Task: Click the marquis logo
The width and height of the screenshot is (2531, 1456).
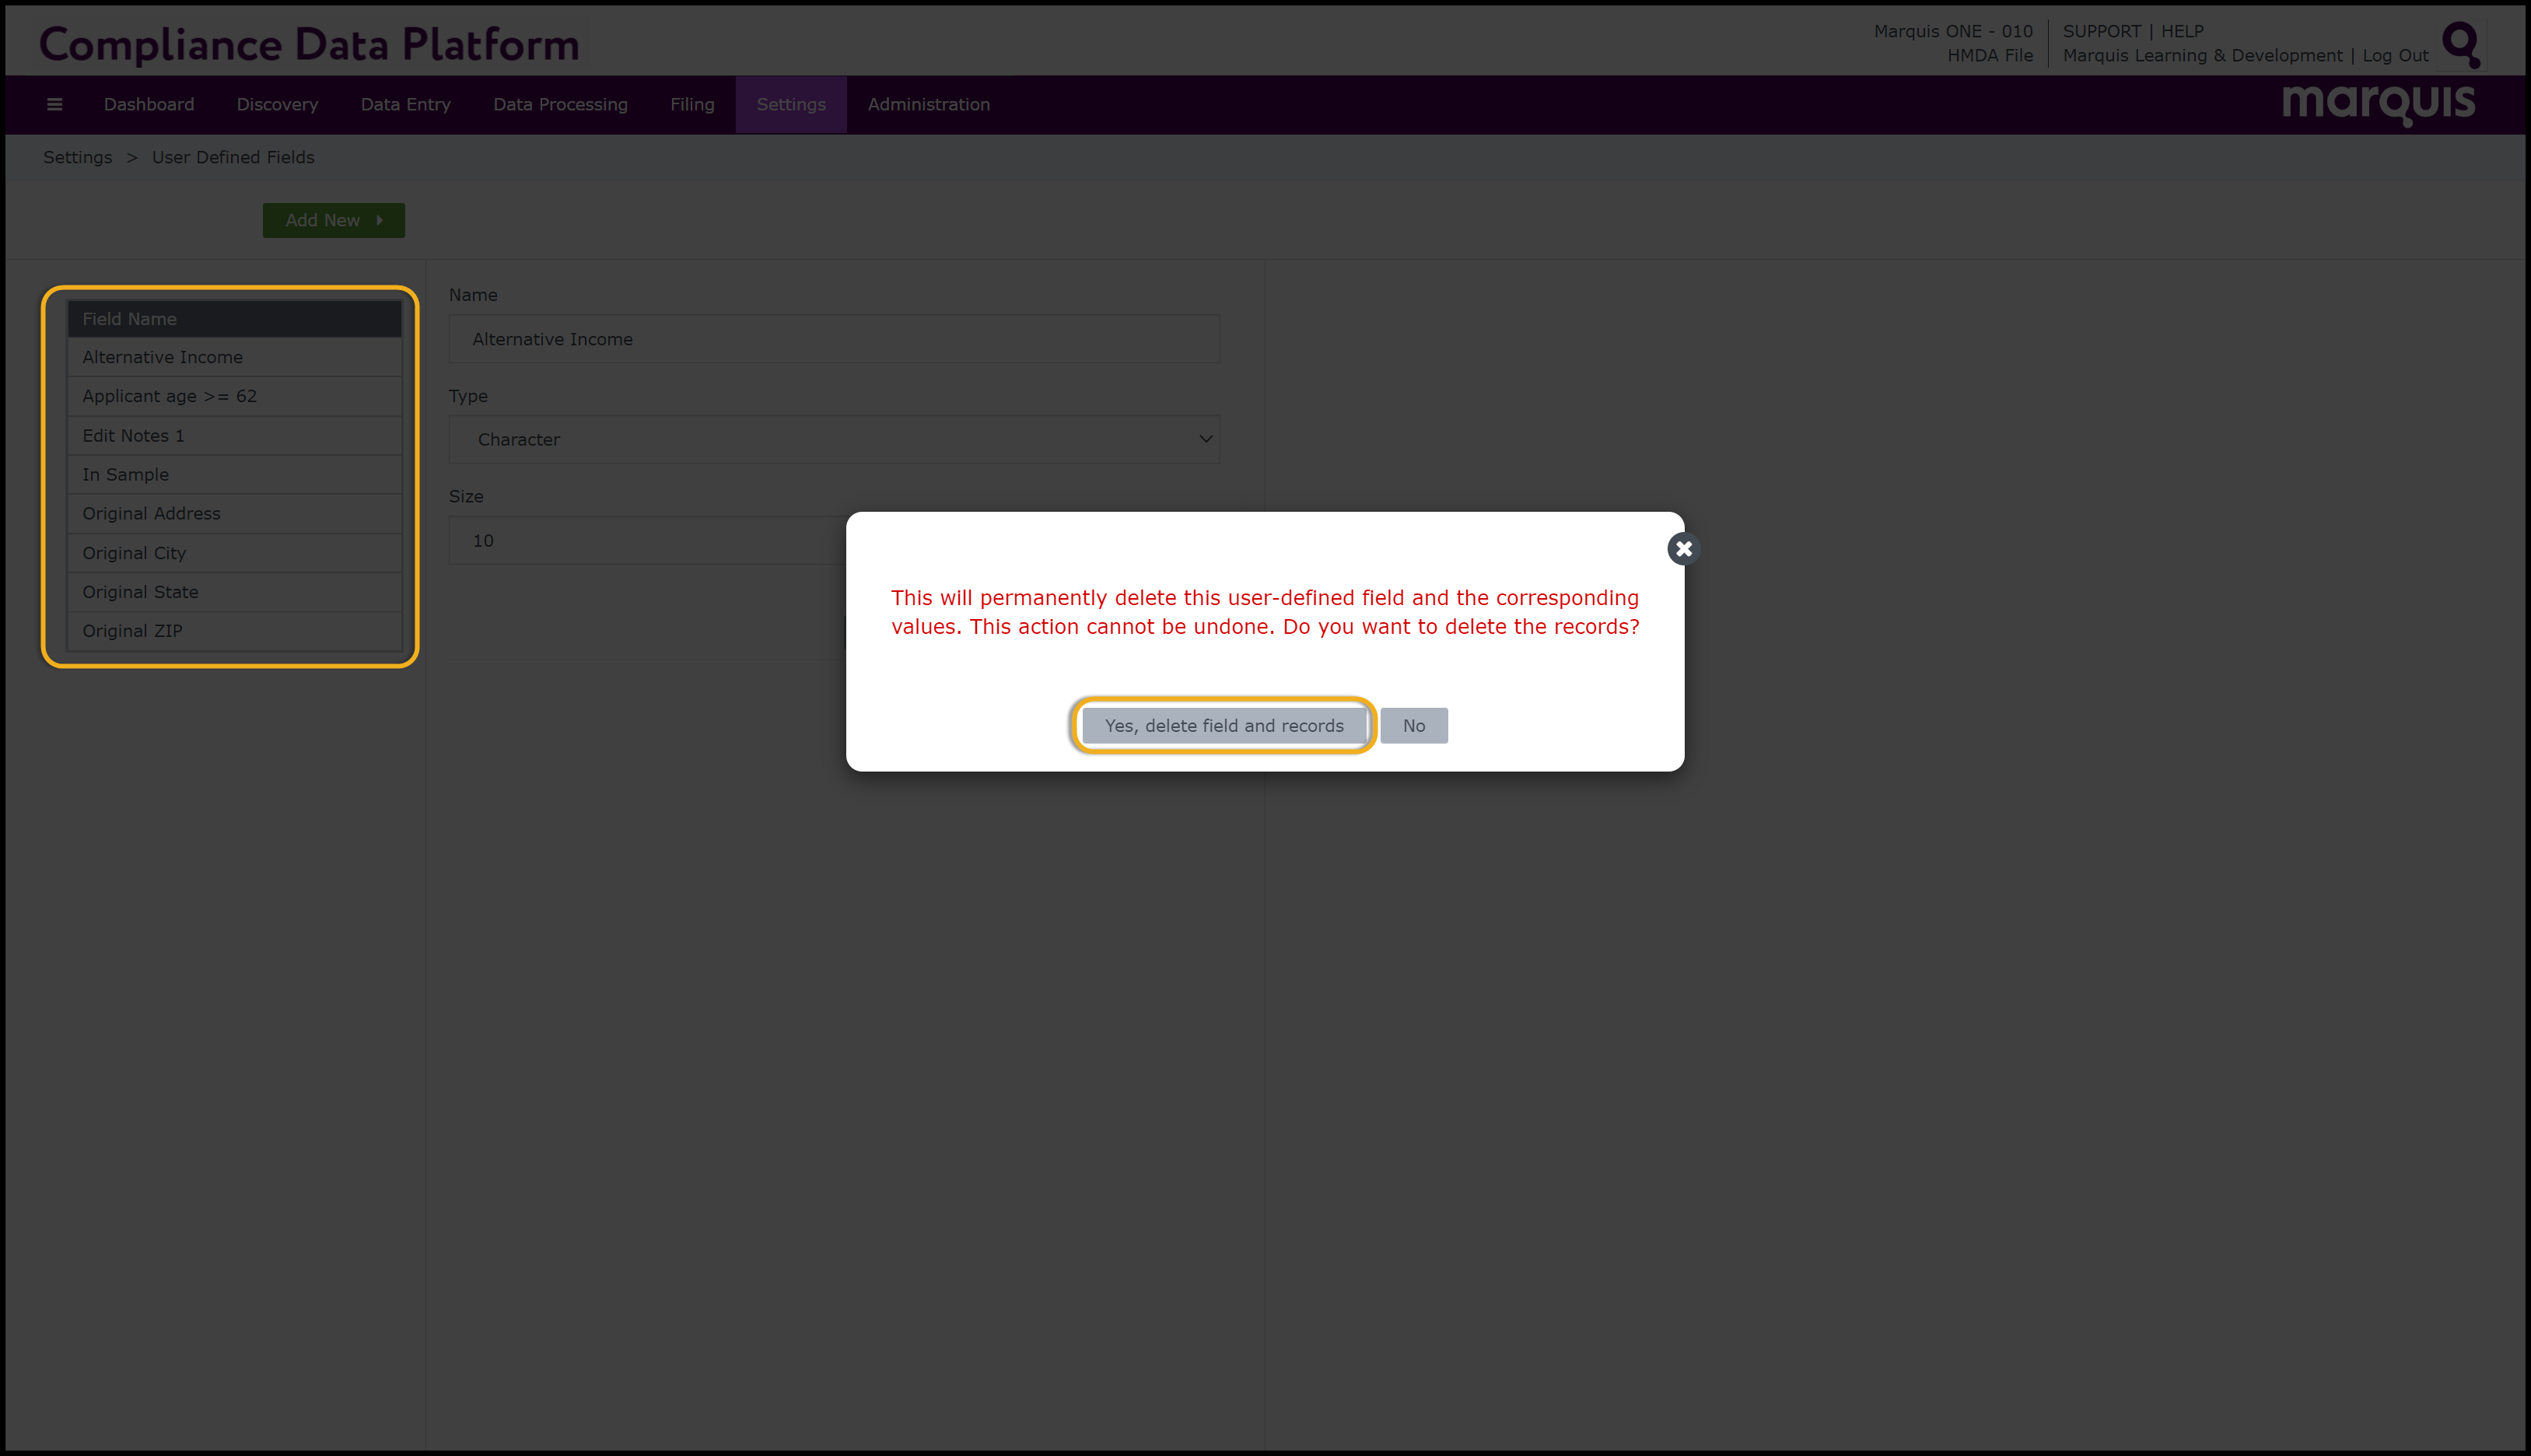Action: pyautogui.click(x=2378, y=103)
